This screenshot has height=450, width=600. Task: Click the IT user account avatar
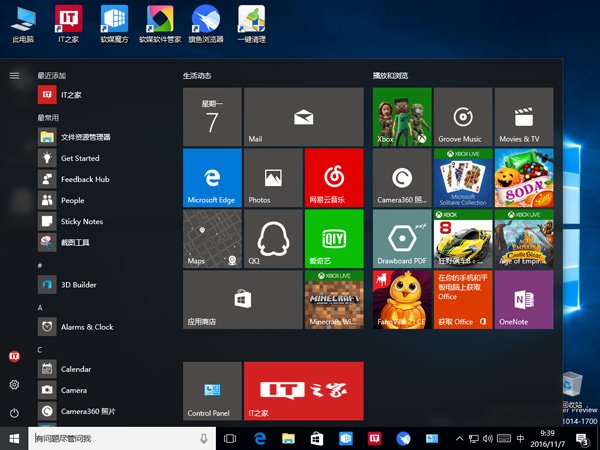click(14, 356)
